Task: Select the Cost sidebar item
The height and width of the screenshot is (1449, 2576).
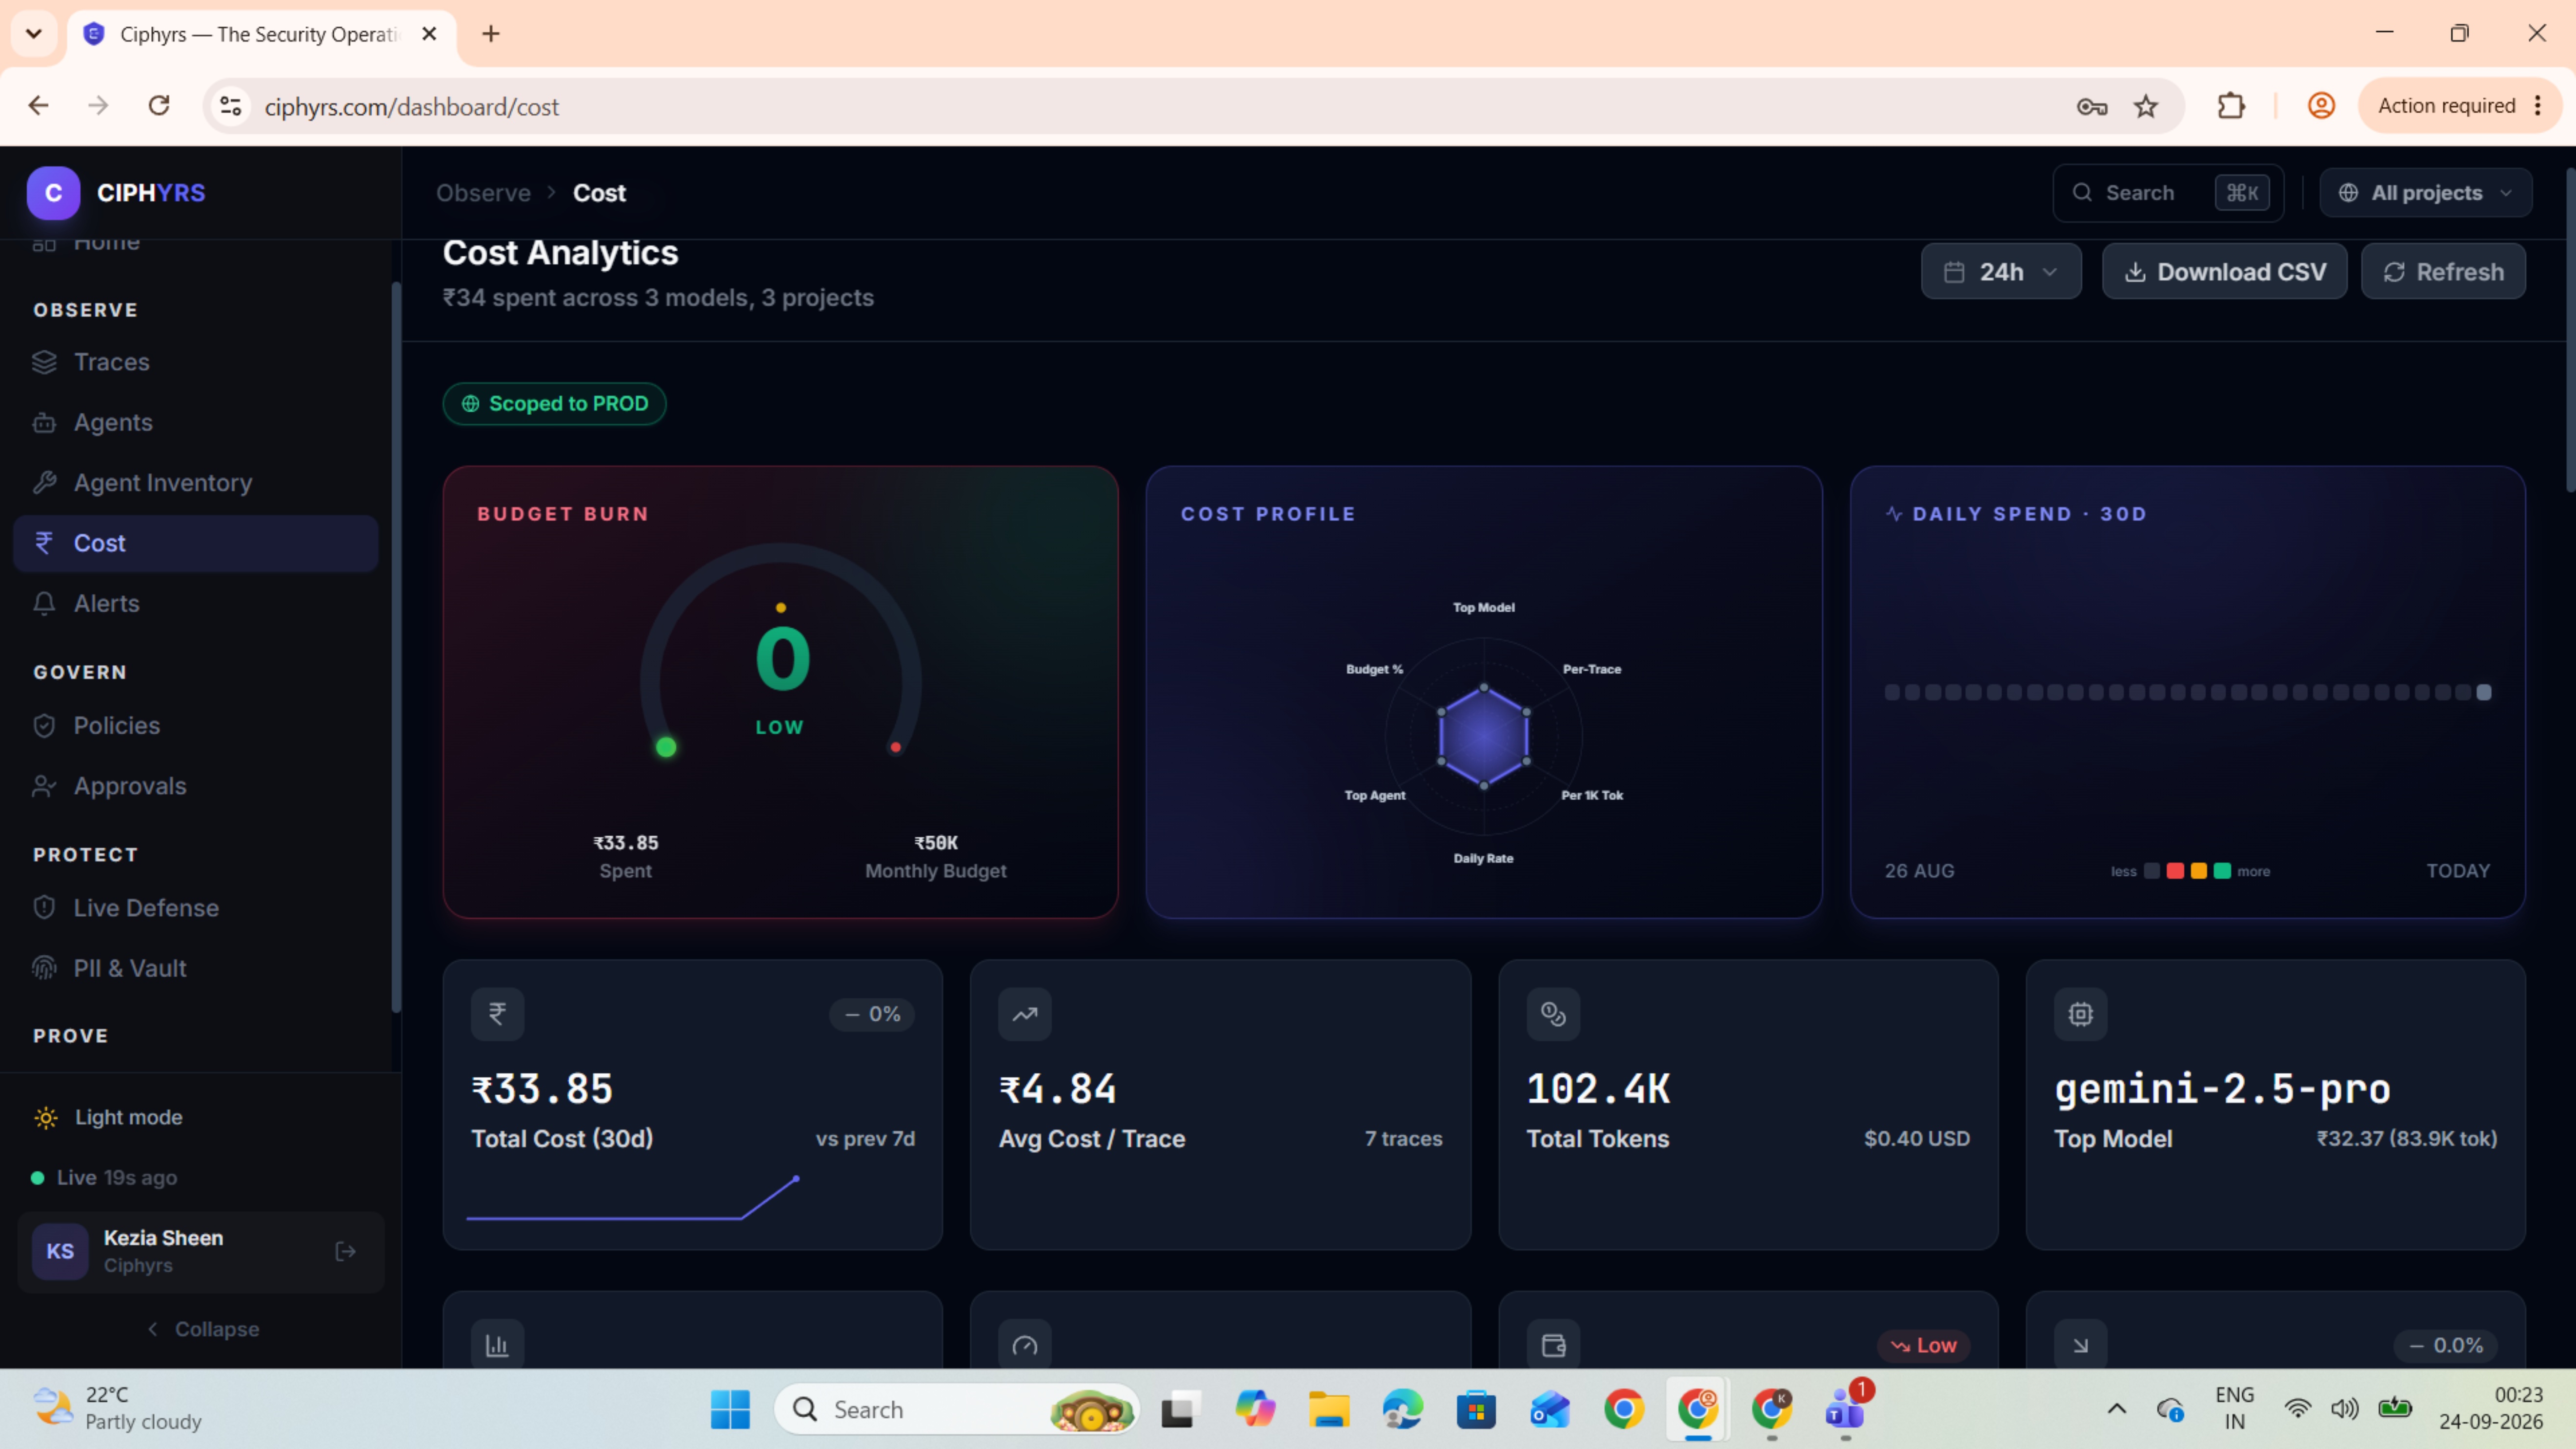Action: point(196,543)
